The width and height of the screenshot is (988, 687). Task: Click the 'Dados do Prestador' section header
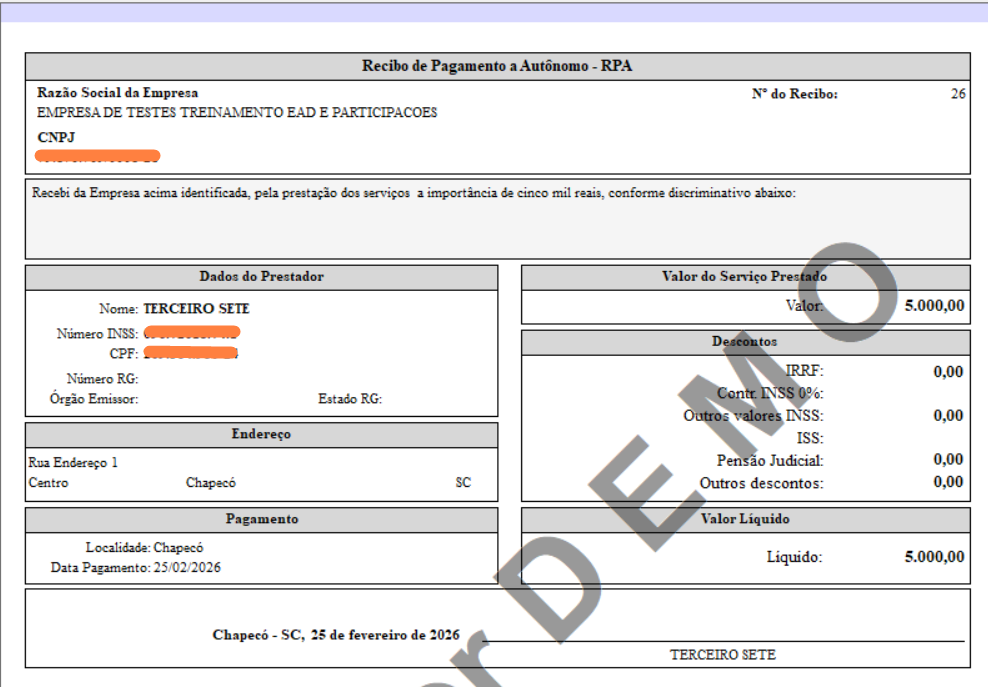click(261, 277)
